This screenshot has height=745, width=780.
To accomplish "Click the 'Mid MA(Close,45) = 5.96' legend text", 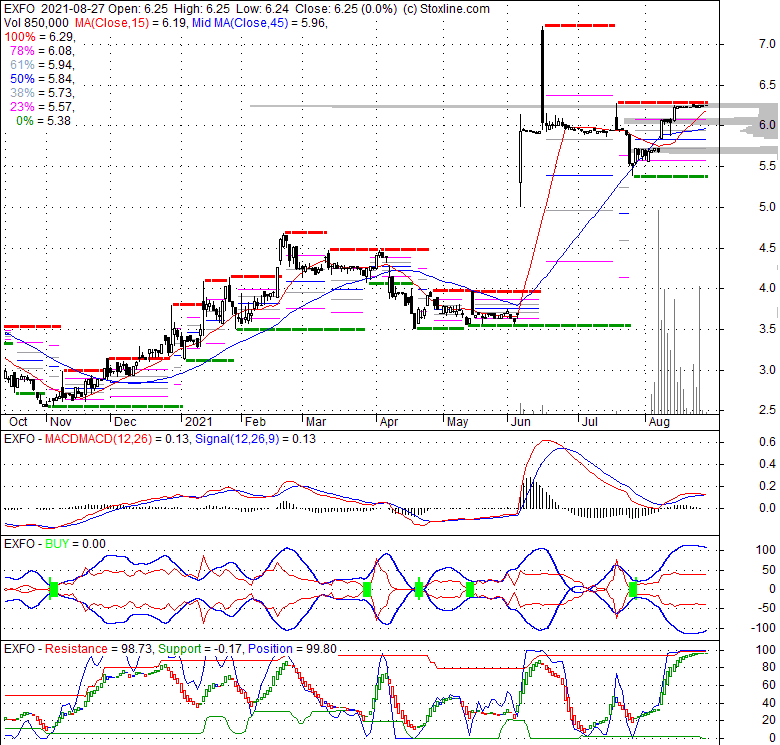I will [x=259, y=23].
